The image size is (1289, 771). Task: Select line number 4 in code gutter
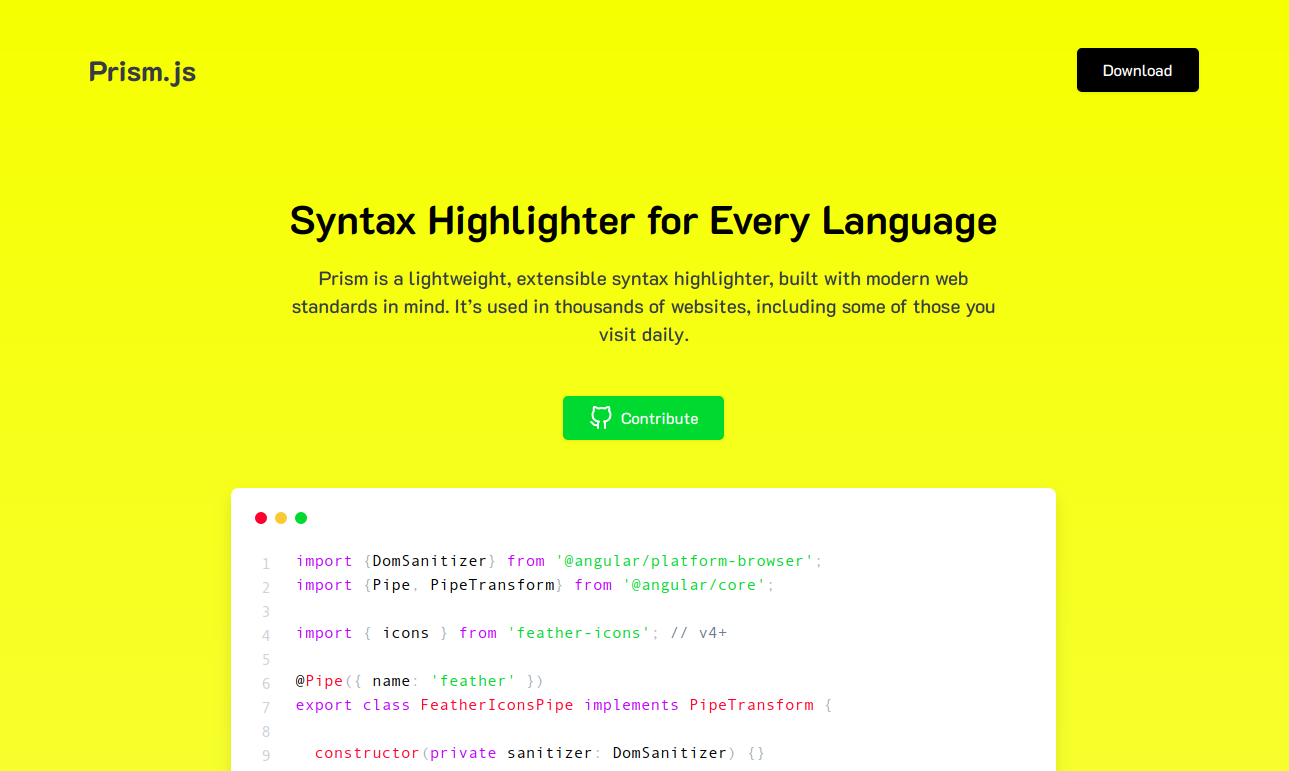pyautogui.click(x=266, y=636)
